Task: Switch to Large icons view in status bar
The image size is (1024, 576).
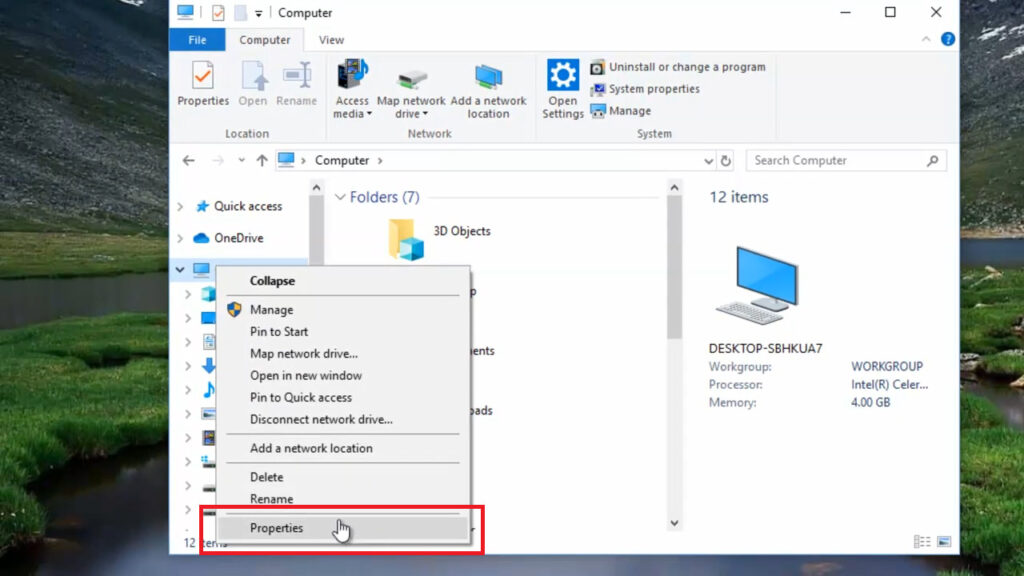Action: coord(944,541)
